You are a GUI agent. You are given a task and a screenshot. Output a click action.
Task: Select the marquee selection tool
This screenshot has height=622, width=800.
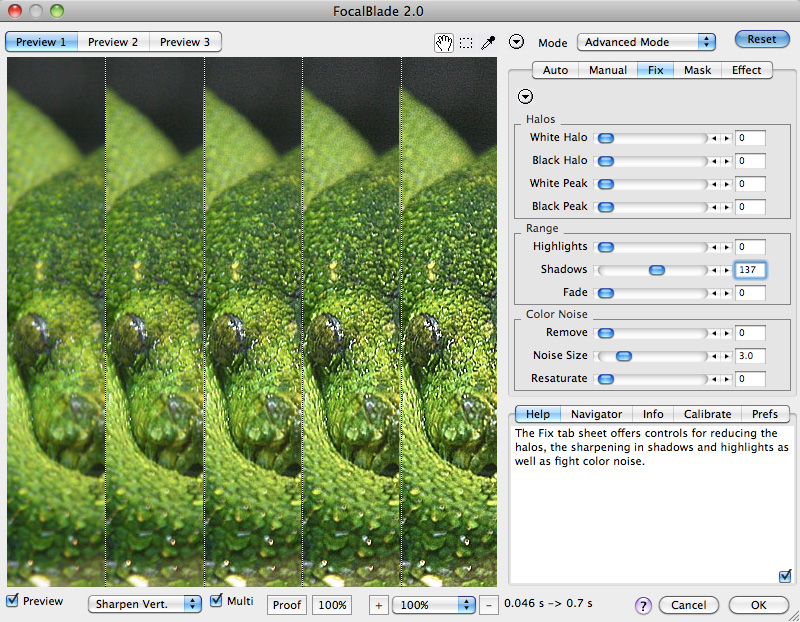pos(466,43)
